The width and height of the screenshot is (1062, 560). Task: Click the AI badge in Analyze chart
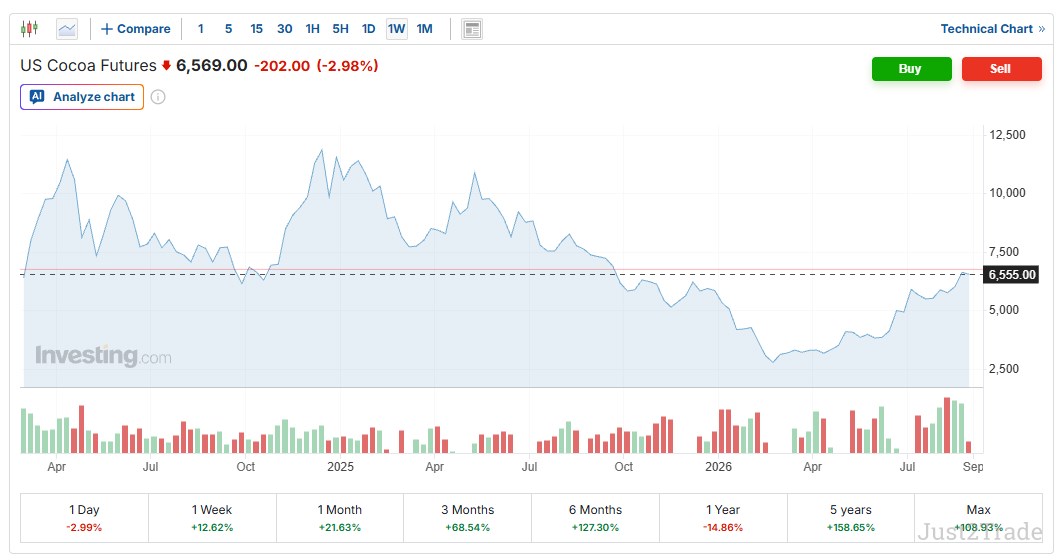pos(37,97)
